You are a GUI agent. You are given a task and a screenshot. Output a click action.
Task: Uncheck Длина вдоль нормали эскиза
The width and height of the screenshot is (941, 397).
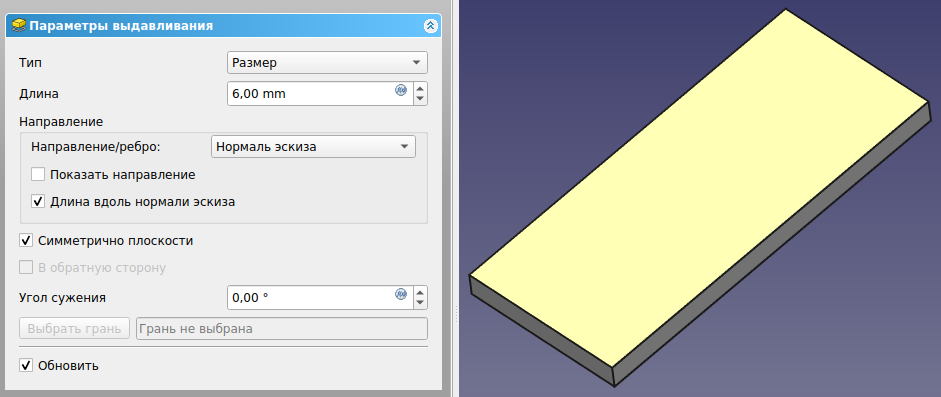38,201
